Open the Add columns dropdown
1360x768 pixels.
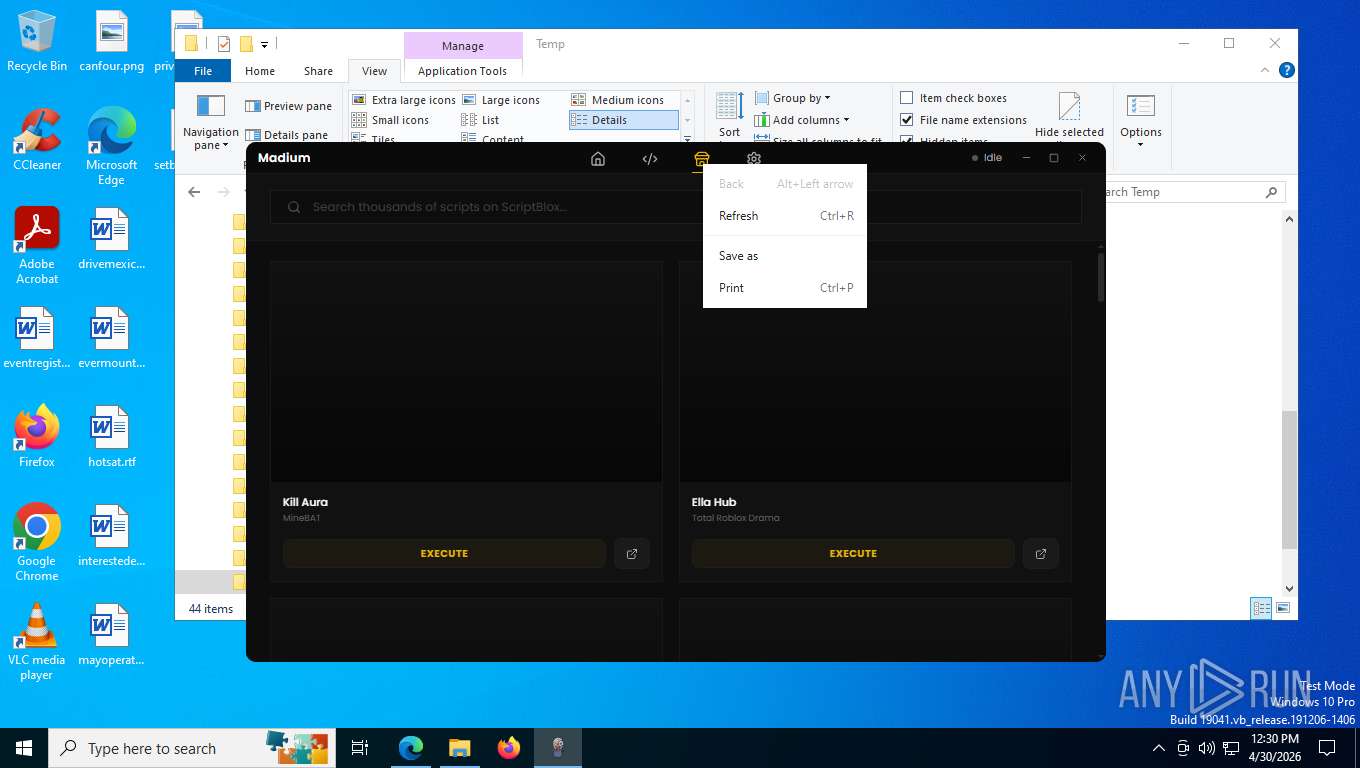[801, 120]
